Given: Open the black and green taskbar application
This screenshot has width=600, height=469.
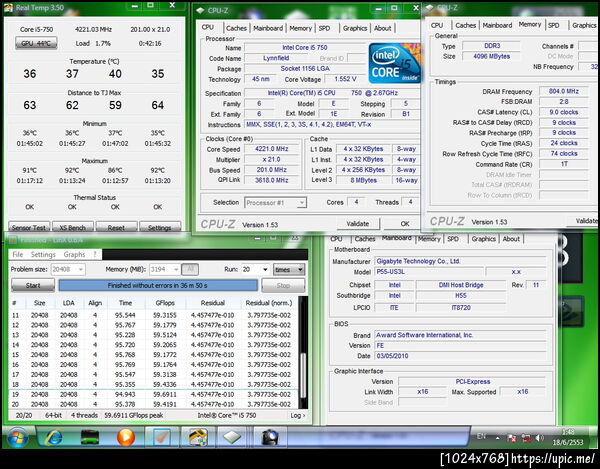Looking at the screenshot, I should 90,437.
